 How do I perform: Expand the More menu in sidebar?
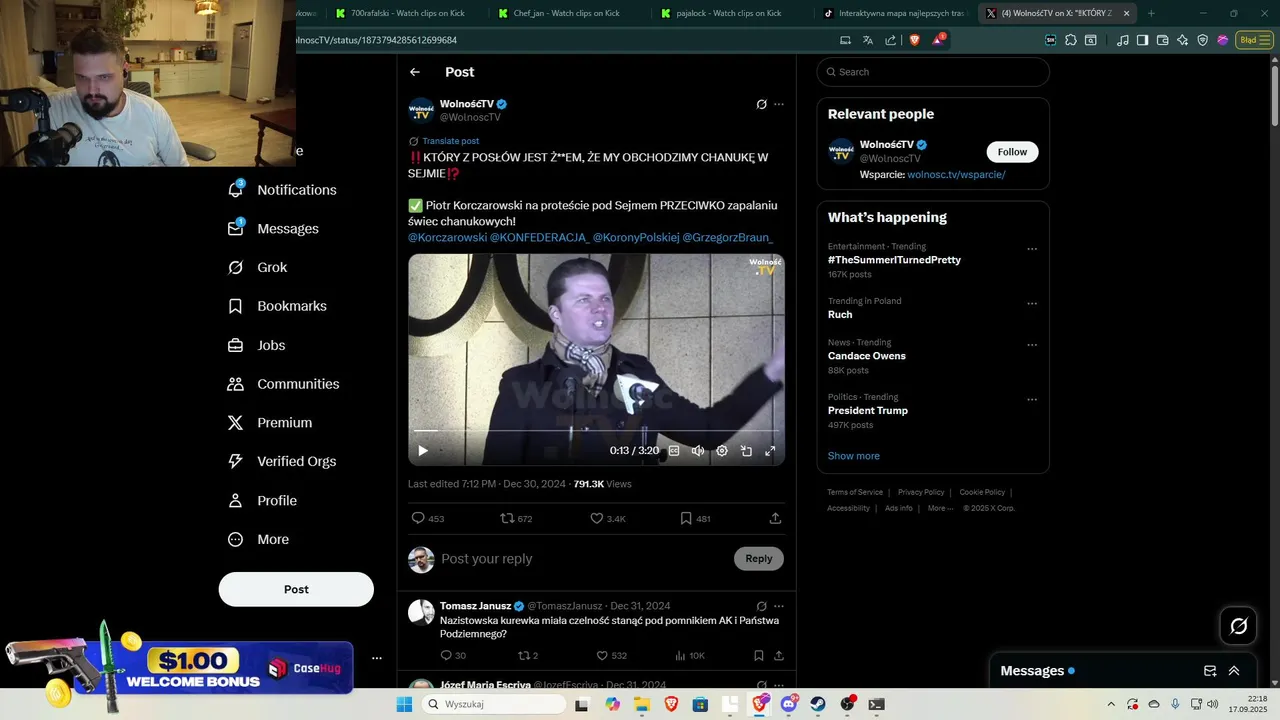tap(258, 540)
